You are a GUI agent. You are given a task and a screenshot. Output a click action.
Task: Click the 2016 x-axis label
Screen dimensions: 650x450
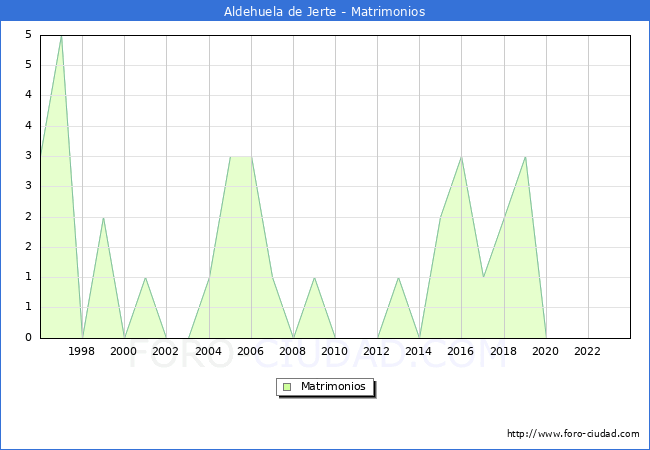pos(461,351)
